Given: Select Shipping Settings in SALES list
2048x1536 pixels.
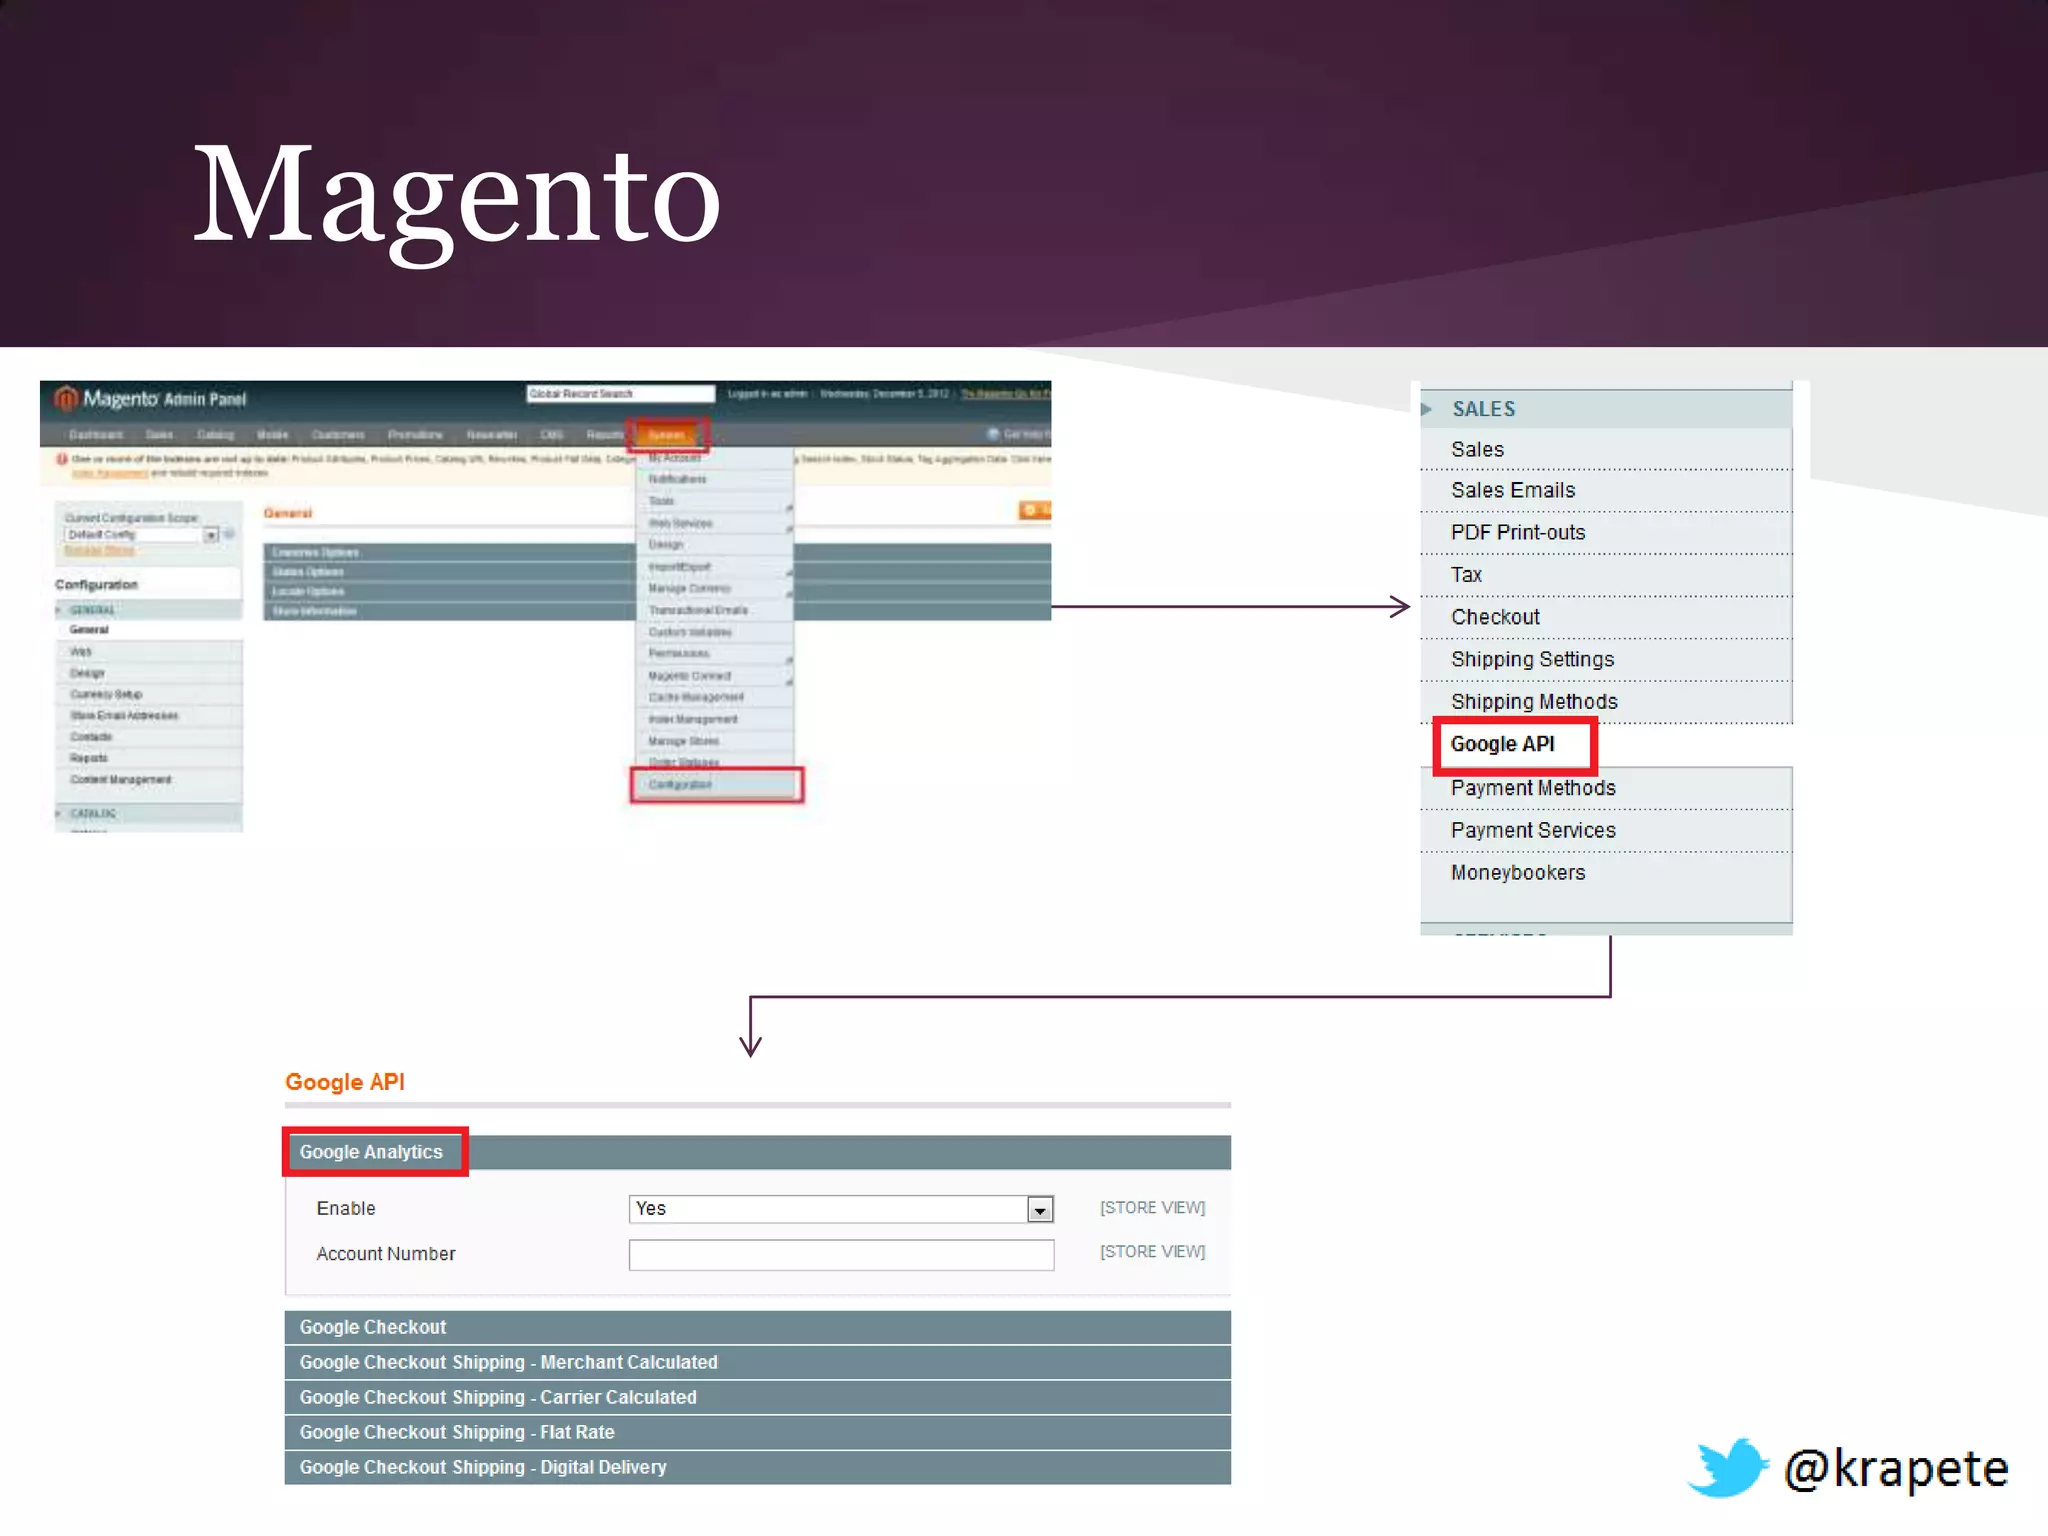Looking at the screenshot, I should coord(1606,660).
